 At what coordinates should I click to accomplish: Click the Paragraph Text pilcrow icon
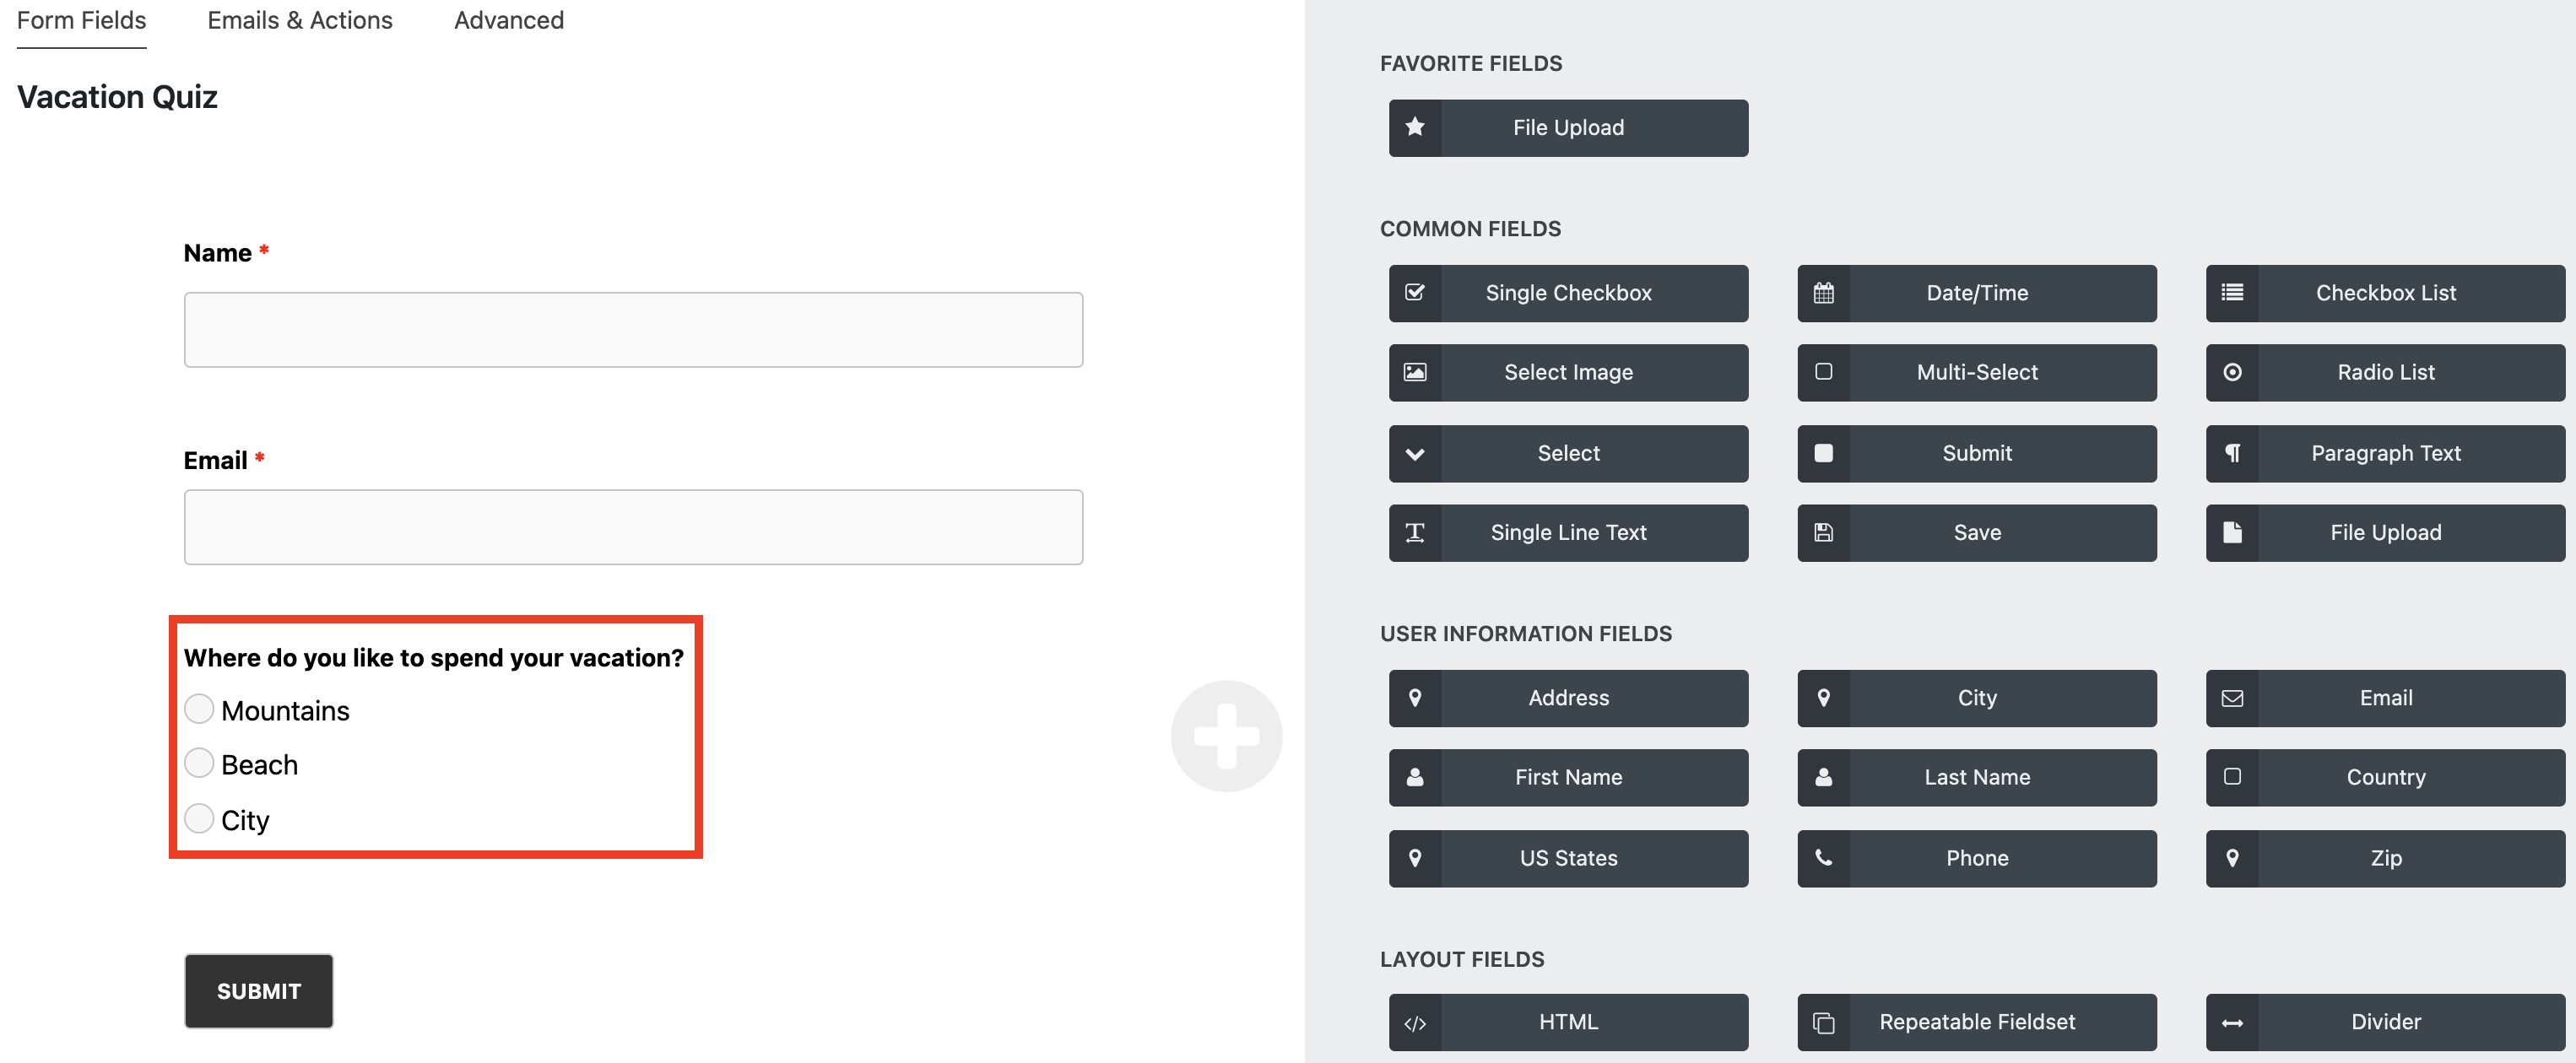point(2231,453)
